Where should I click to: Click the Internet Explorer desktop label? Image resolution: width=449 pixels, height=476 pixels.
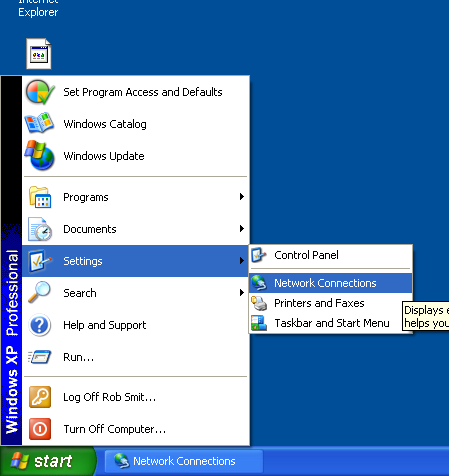[x=38, y=8]
